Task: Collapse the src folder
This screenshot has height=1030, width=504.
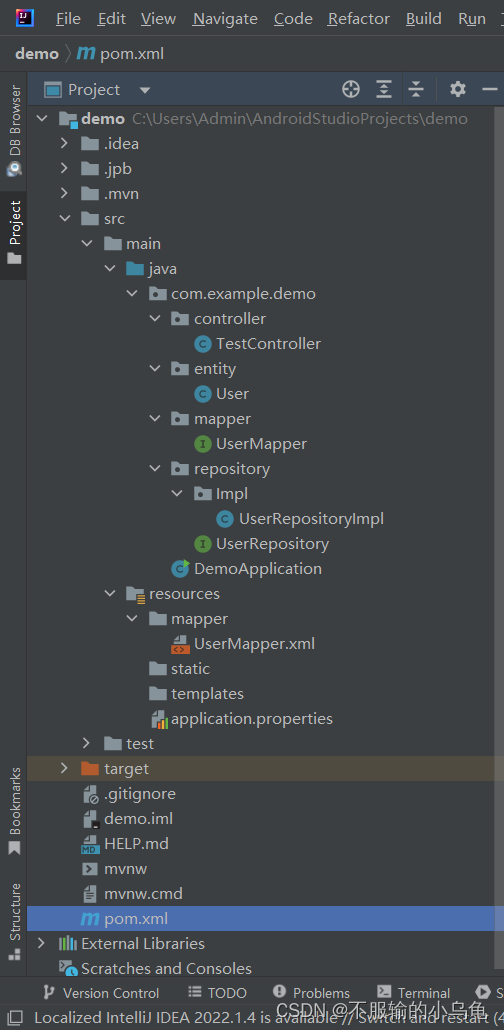Action: click(x=64, y=218)
